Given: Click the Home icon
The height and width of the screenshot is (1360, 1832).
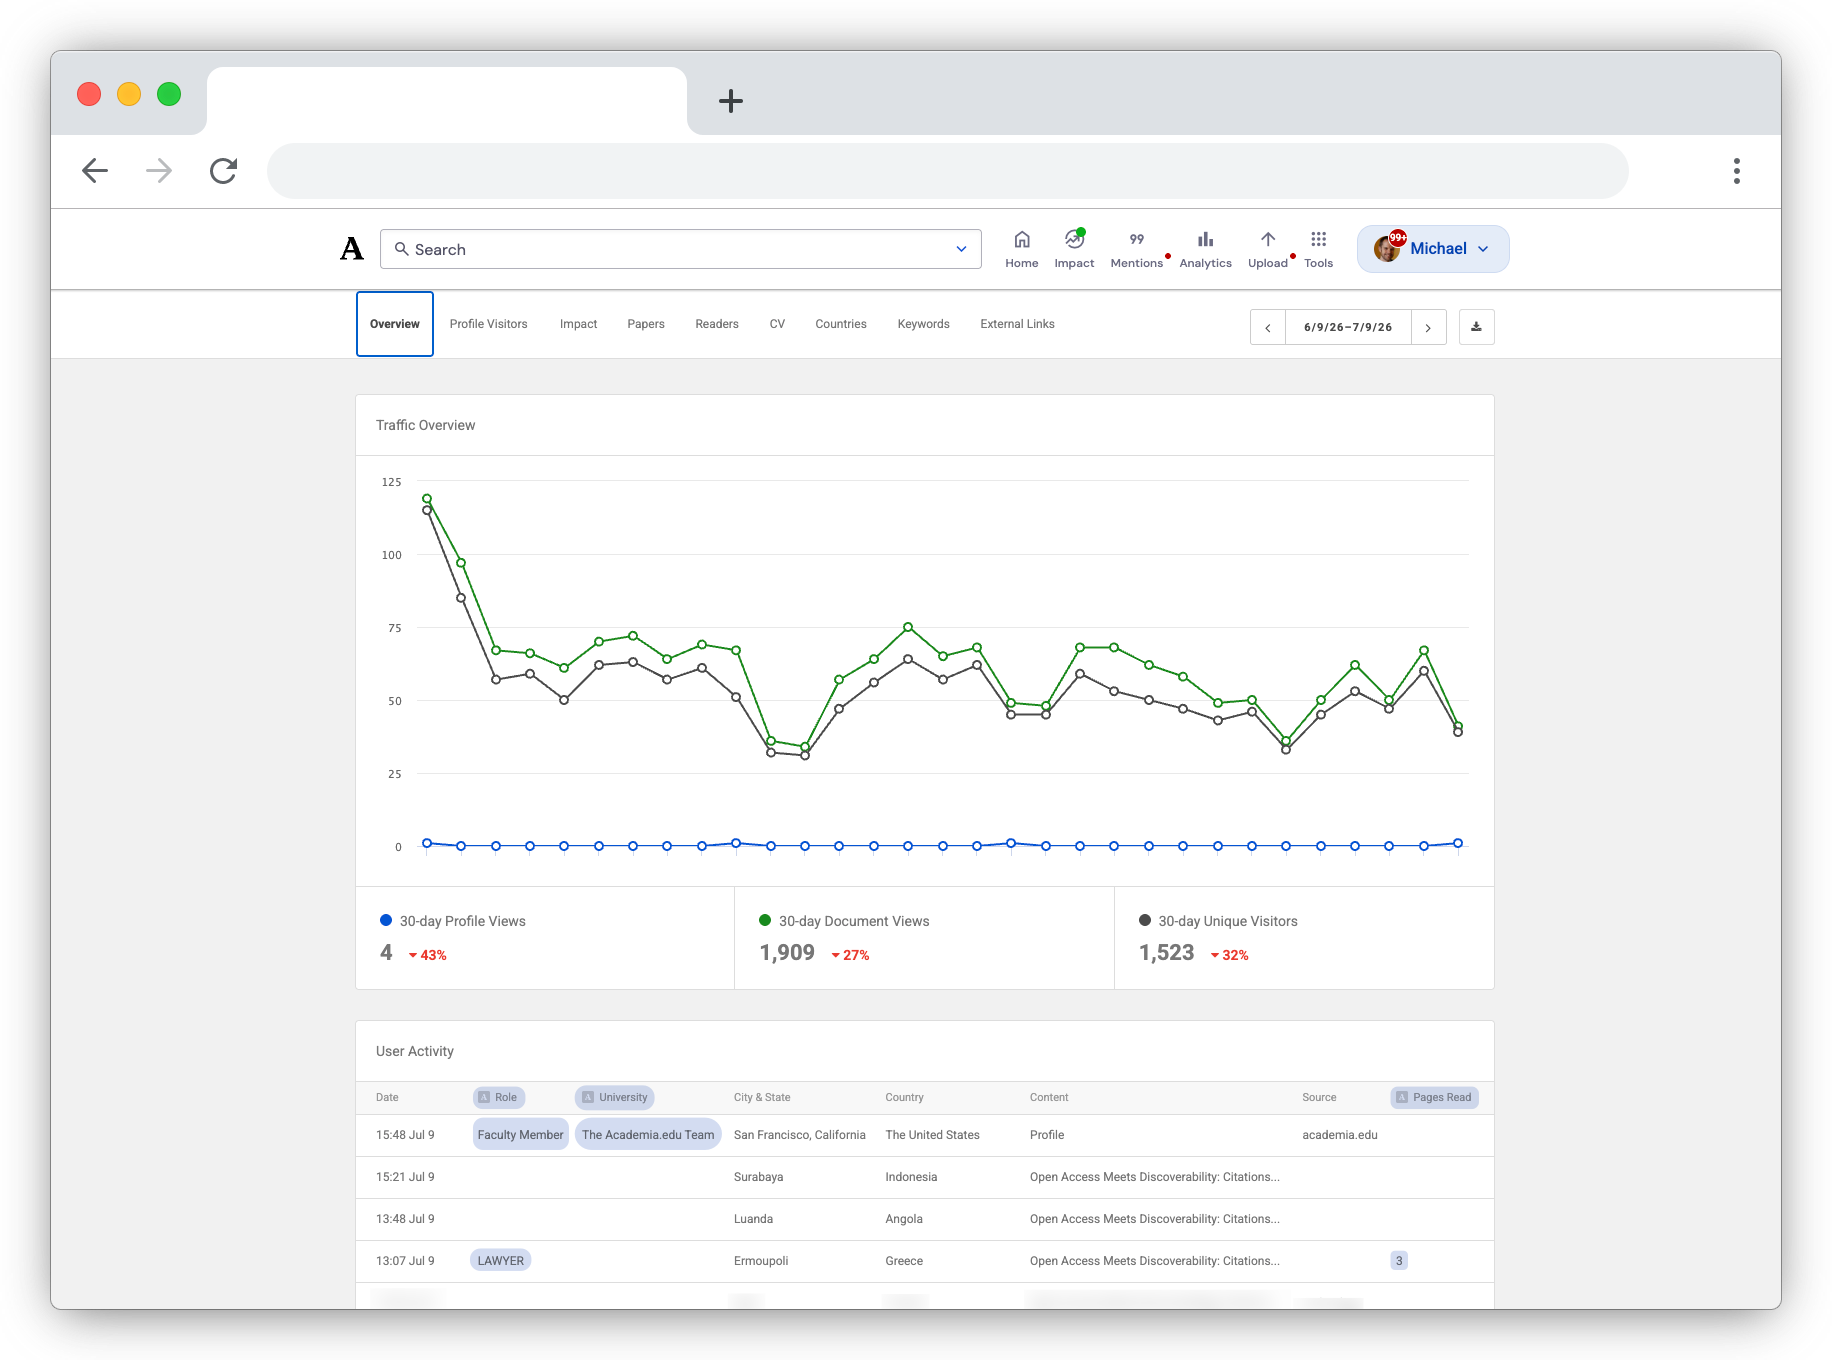Looking at the screenshot, I should point(1022,239).
